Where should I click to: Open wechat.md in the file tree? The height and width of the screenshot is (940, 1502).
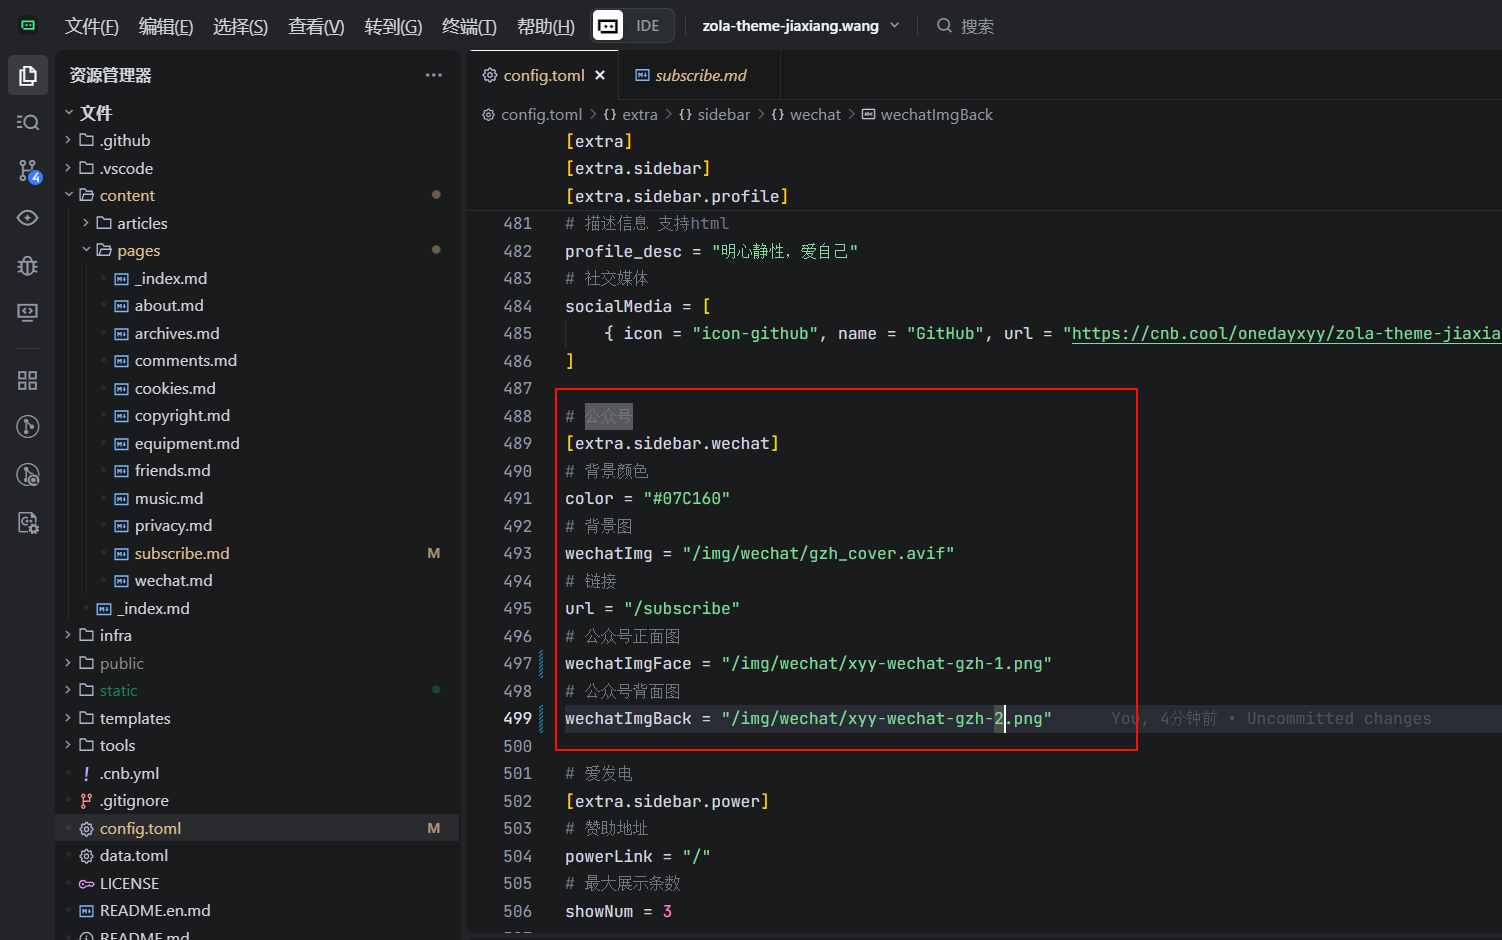pyautogui.click(x=174, y=581)
